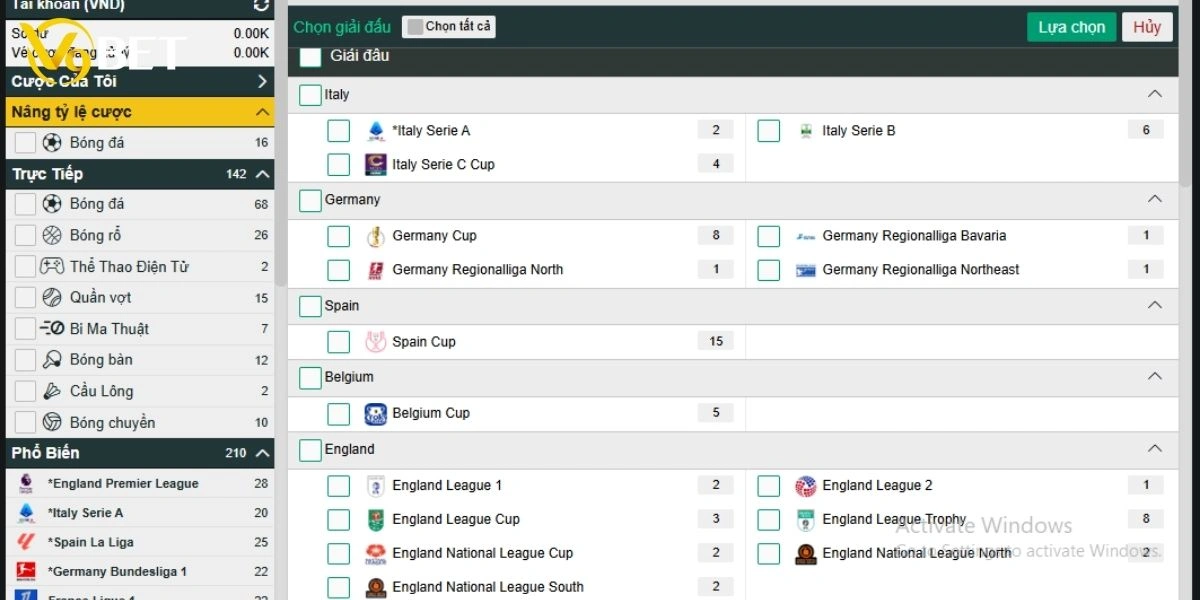
Task: Click the Italy Serie A league logo
Action: point(376,130)
